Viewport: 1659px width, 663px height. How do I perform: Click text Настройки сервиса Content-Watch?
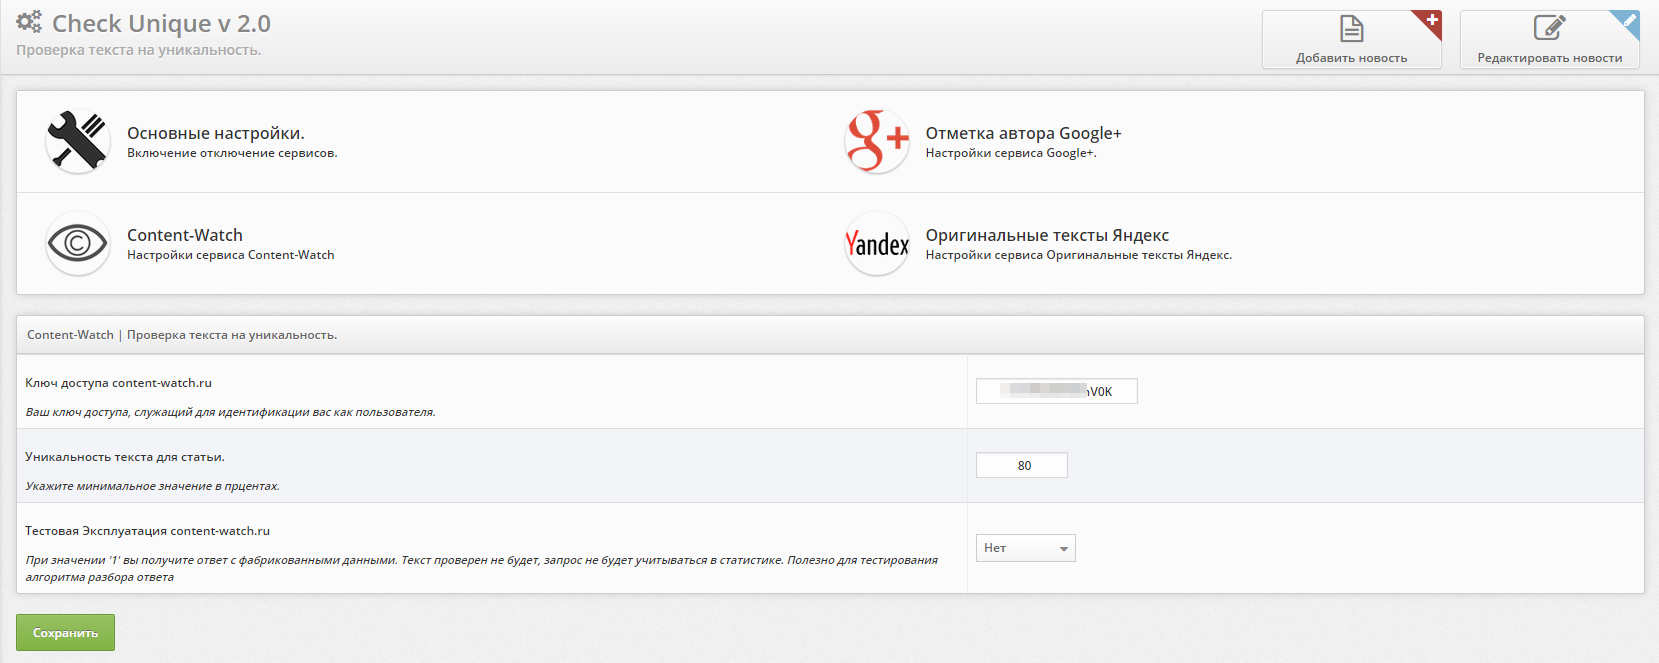tap(231, 255)
